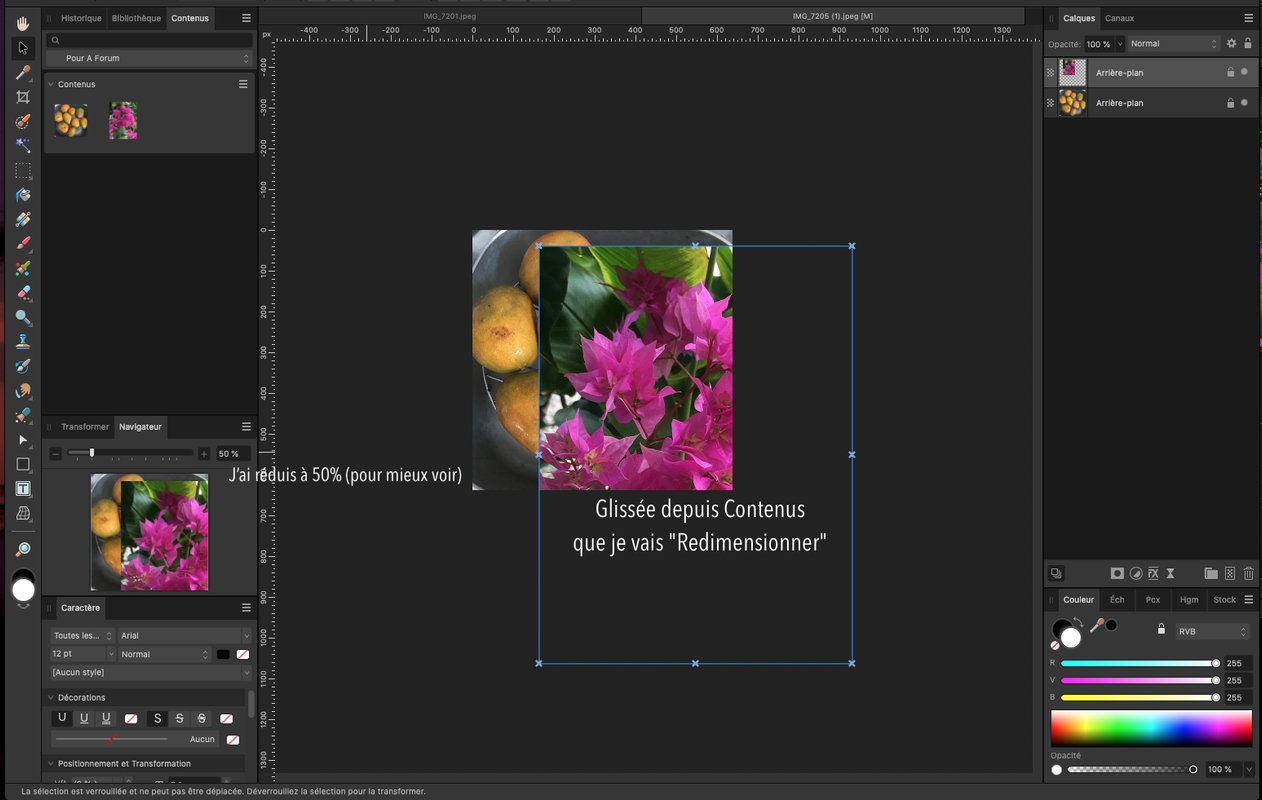Toggle visibility of fruit Arrière-plan layer
Image resolution: width=1262 pixels, height=800 pixels.
point(1244,102)
